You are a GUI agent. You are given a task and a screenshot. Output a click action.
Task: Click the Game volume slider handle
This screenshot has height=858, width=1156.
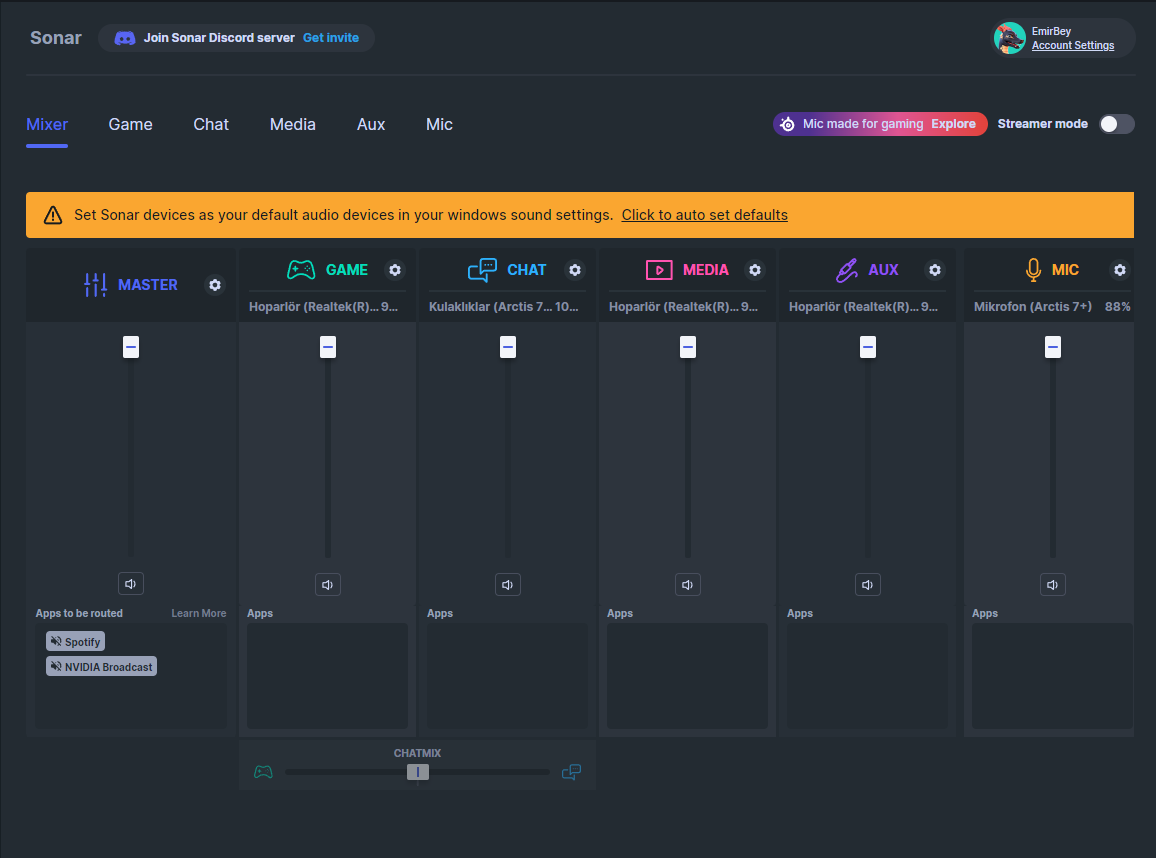coord(327,347)
